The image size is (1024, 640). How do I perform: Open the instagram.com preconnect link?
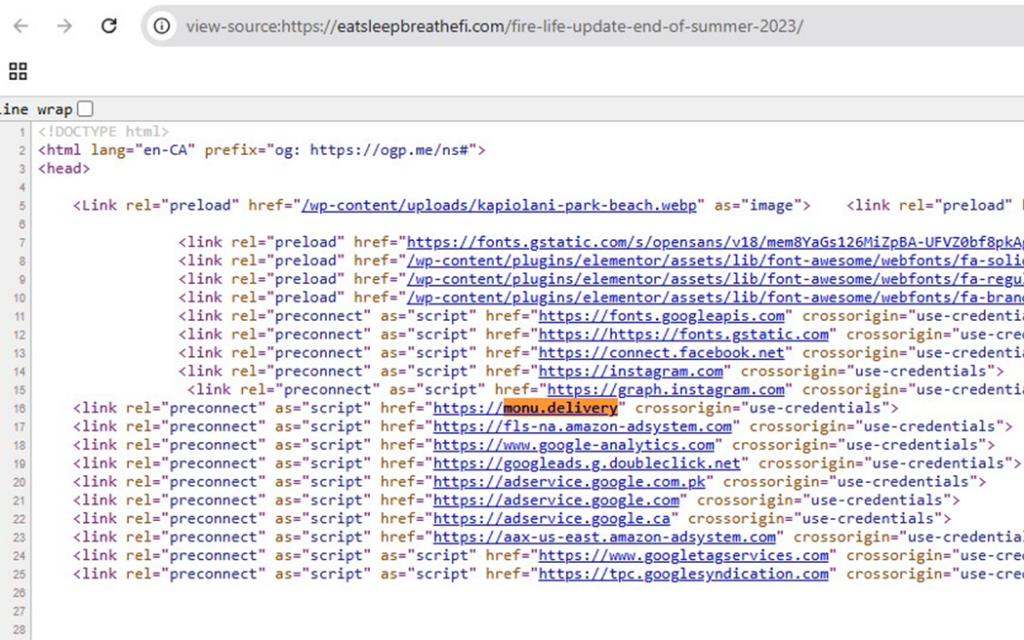click(x=631, y=371)
